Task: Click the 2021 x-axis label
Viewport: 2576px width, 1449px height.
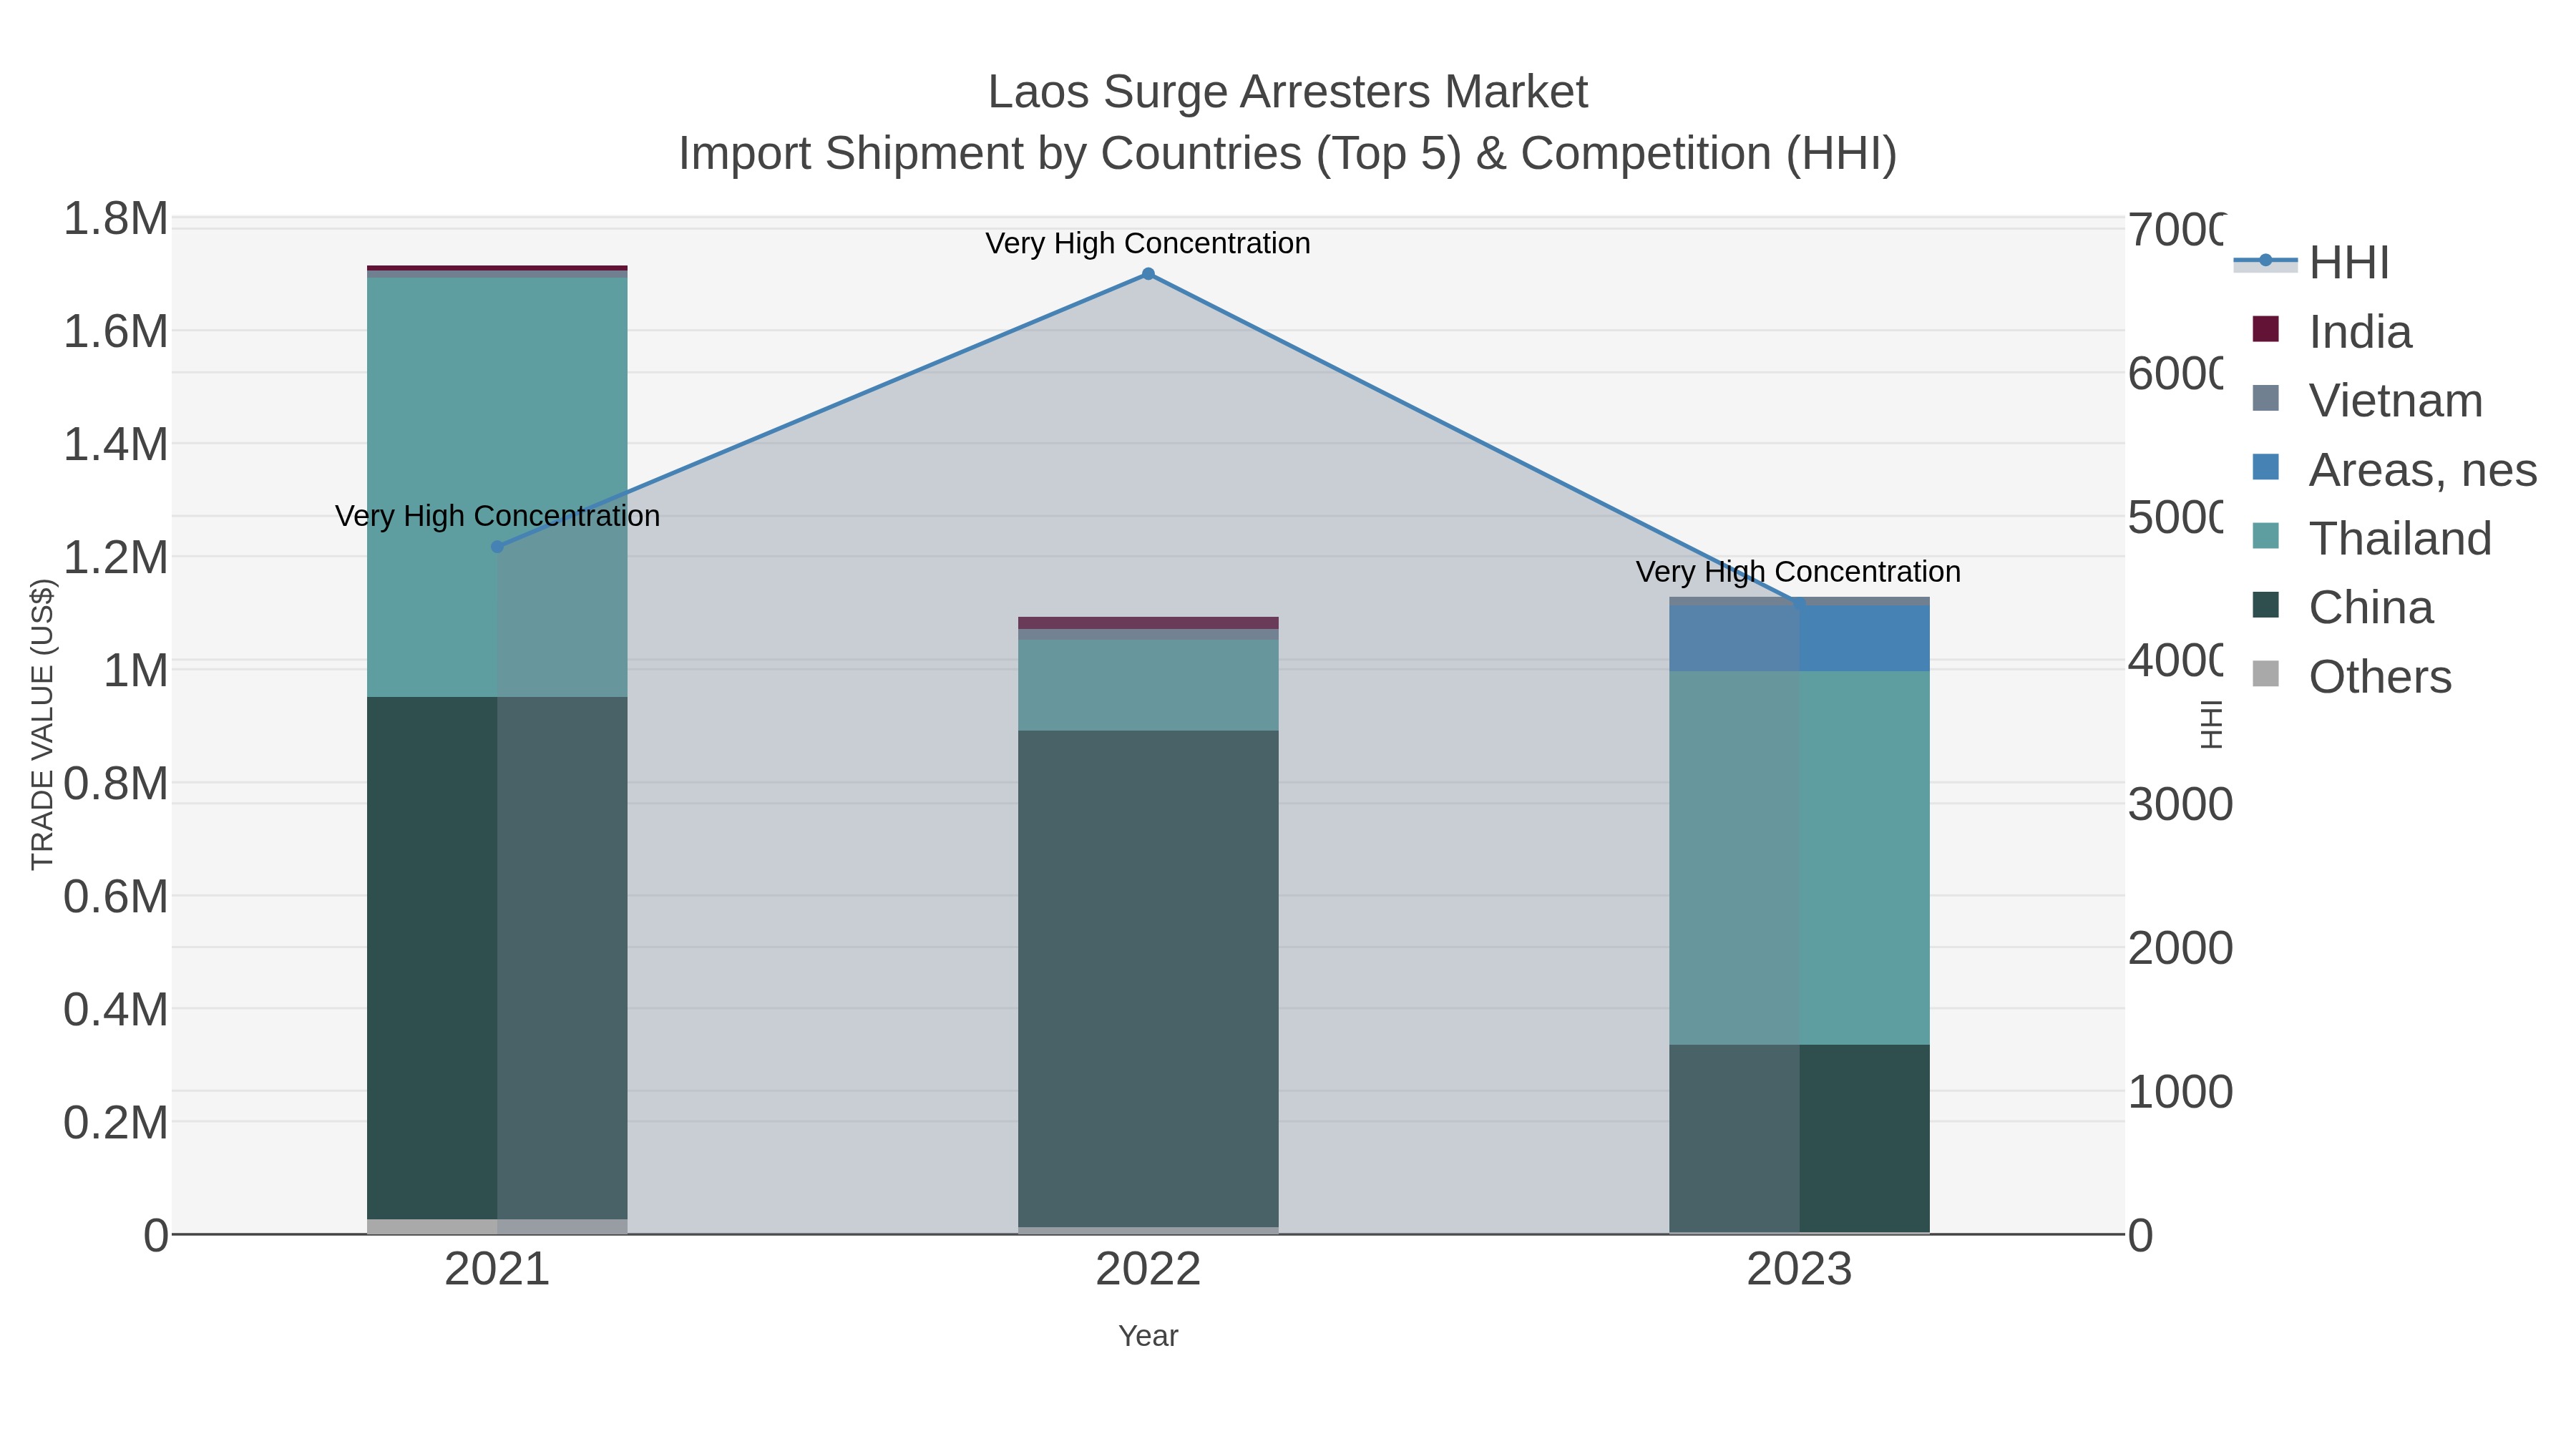Action: click(x=497, y=1270)
